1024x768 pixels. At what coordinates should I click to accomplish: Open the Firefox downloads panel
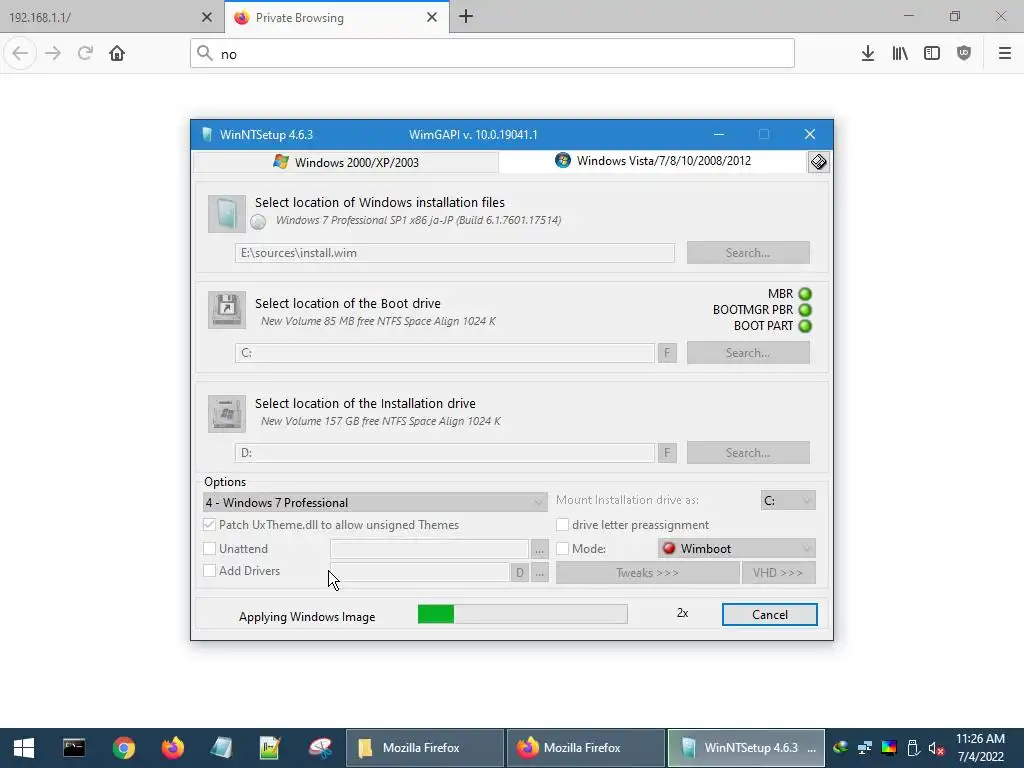[867, 53]
